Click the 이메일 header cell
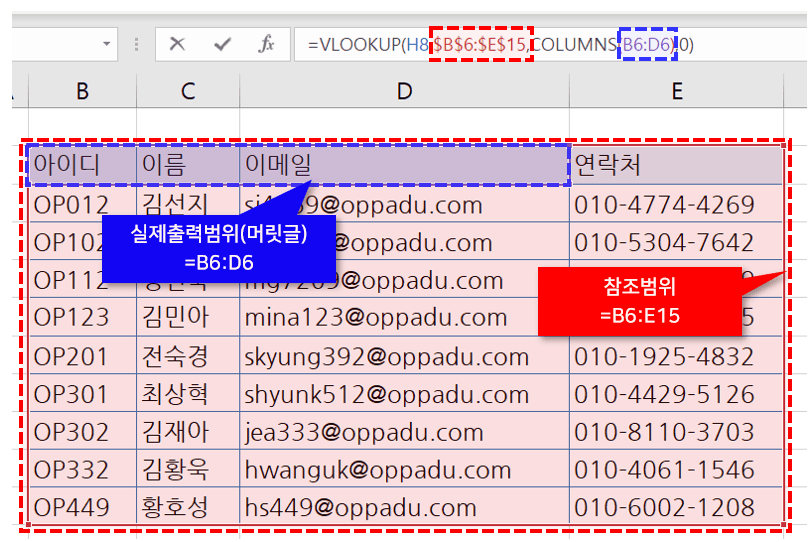 (404, 165)
